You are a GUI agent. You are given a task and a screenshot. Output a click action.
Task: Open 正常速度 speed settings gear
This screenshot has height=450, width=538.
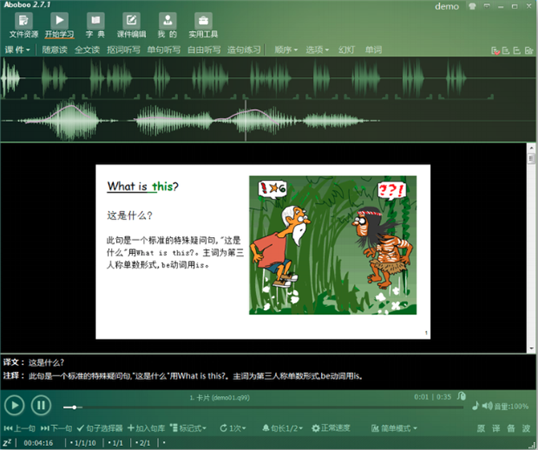(x=331, y=428)
